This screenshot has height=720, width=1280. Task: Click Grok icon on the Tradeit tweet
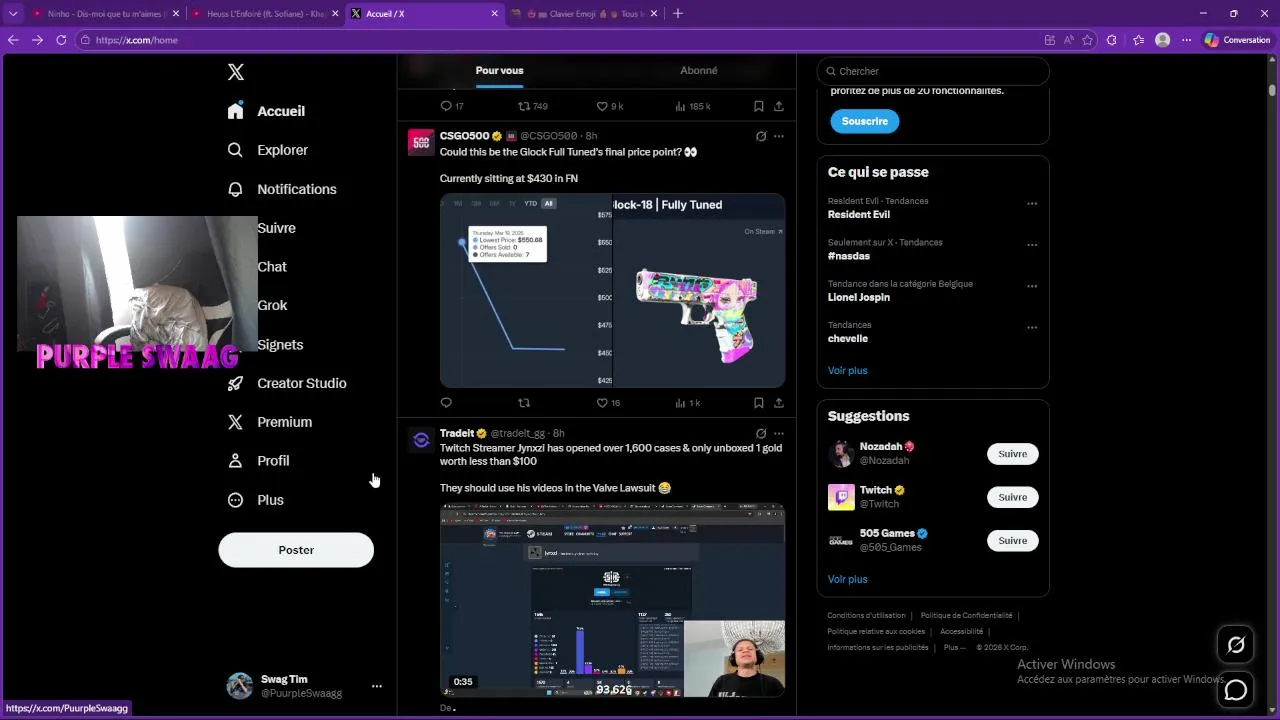tap(761, 433)
